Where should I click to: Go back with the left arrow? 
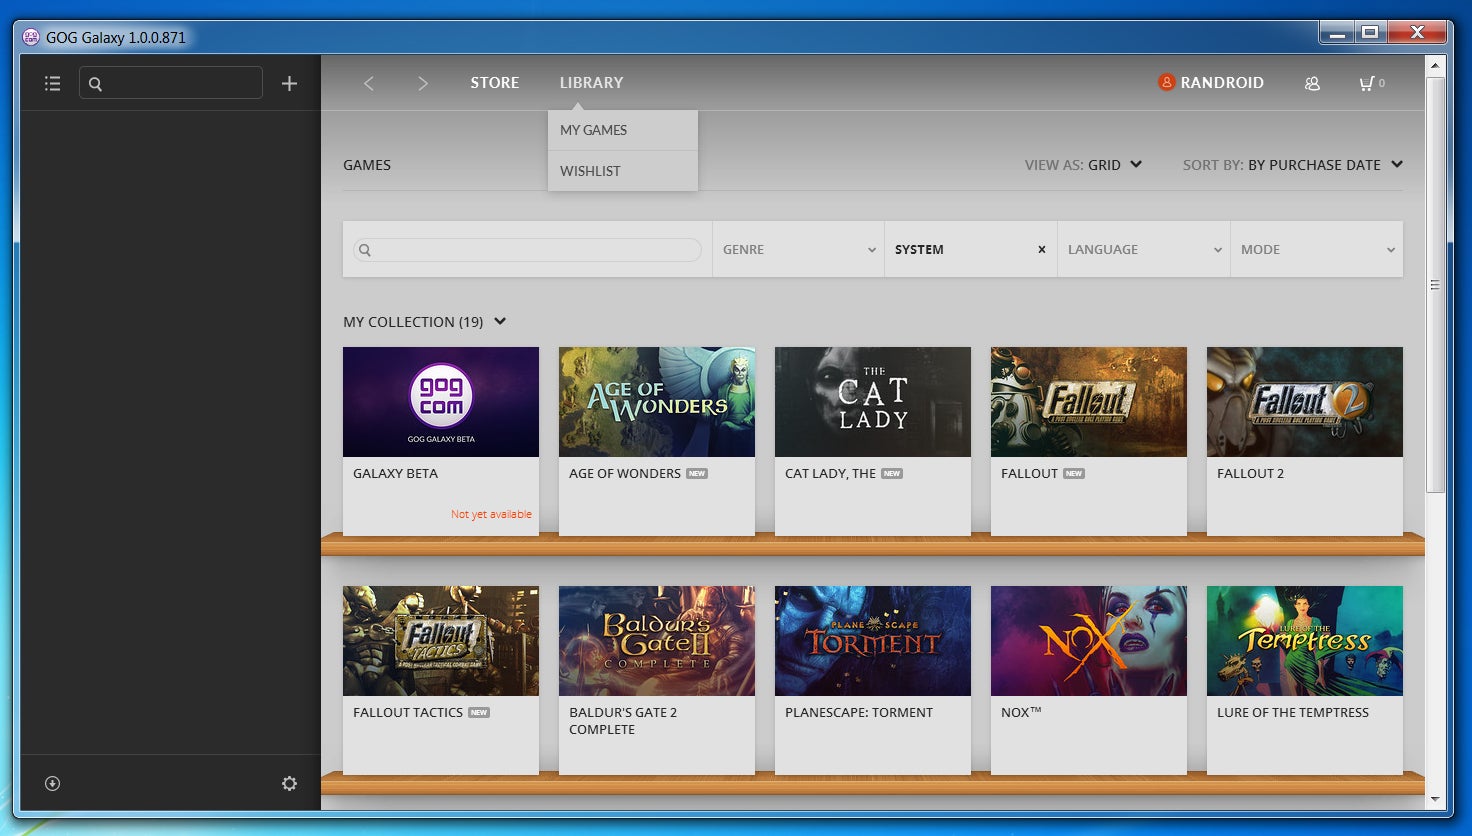369,83
